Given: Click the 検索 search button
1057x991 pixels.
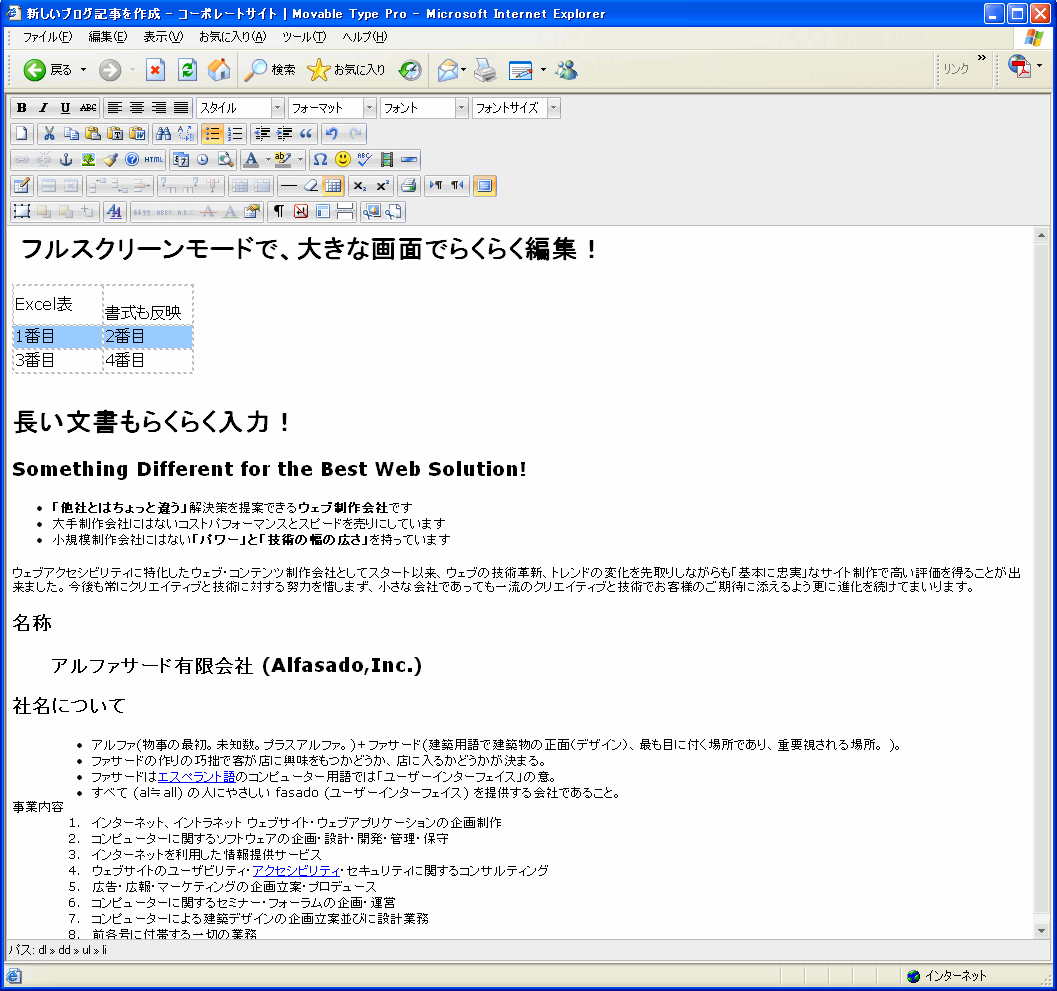Looking at the screenshot, I should 270,69.
